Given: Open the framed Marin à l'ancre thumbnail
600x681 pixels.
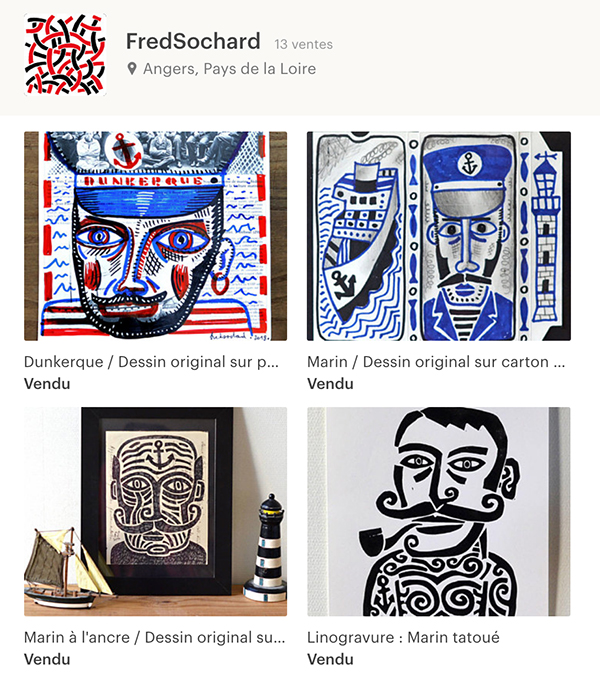Looking at the screenshot, I should [x=156, y=512].
